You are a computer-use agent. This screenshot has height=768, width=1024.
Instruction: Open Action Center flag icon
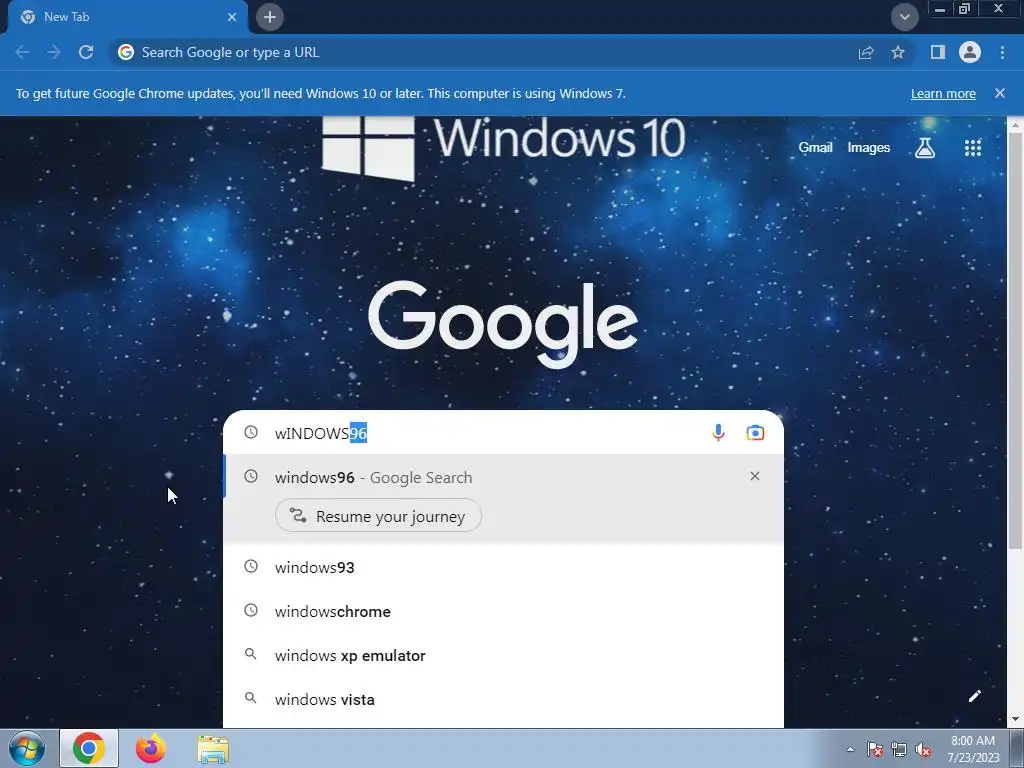875,750
